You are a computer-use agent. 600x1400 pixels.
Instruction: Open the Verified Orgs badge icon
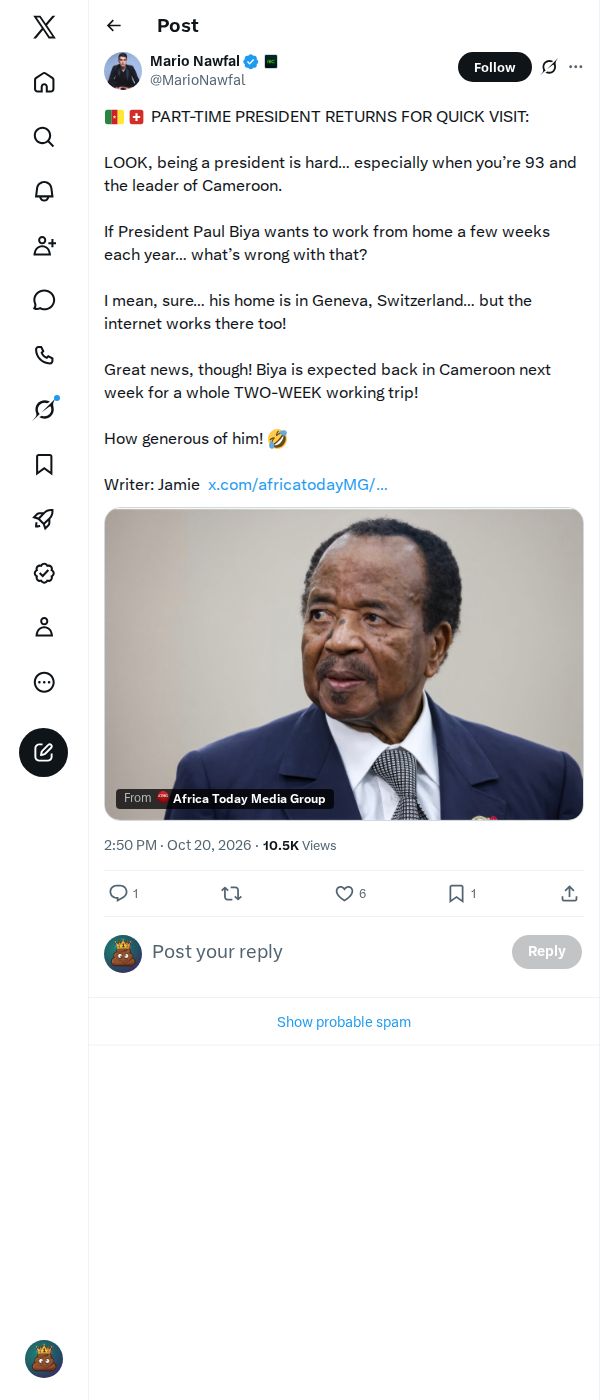[x=44, y=573]
